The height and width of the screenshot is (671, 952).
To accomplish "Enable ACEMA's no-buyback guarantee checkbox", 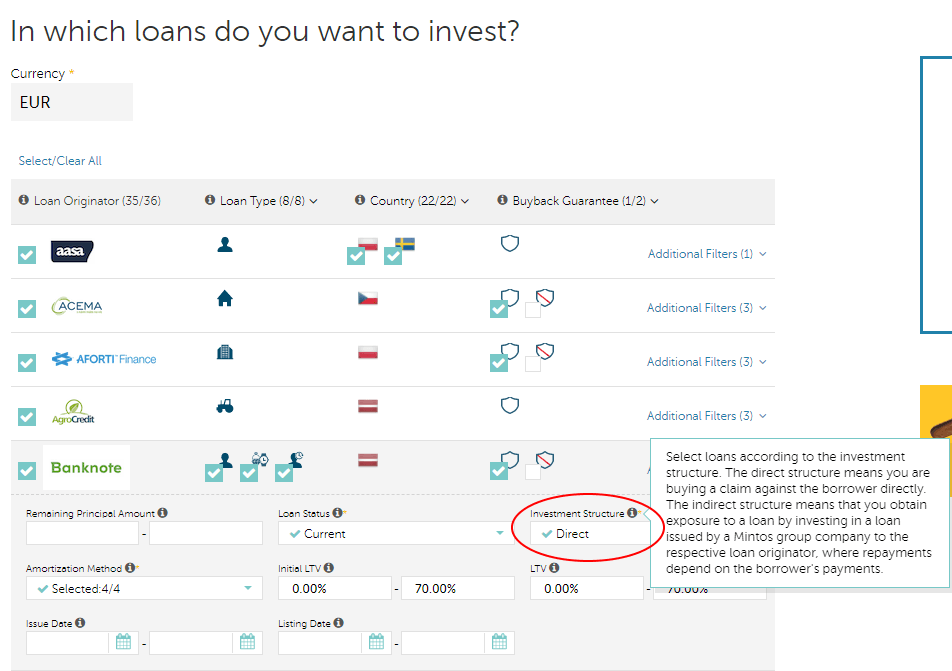I will coord(533,310).
